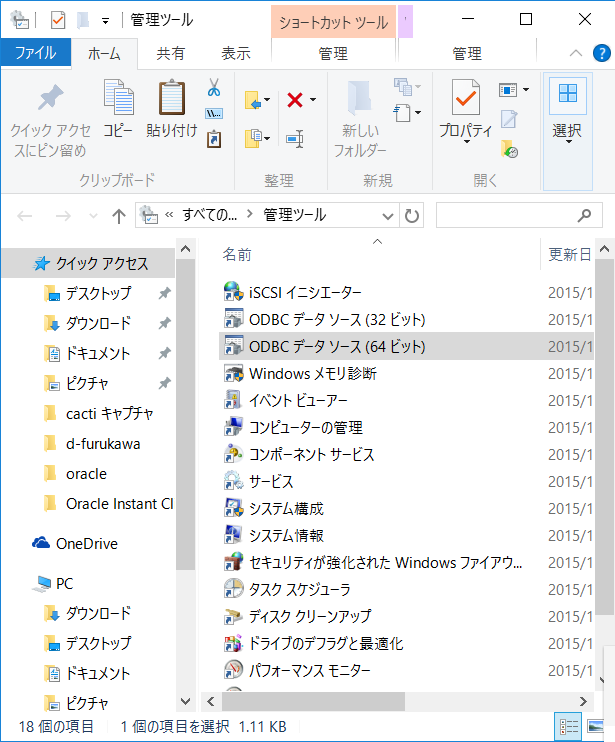Click the Refresh button beside address bar
The image size is (615, 742).
point(412,216)
